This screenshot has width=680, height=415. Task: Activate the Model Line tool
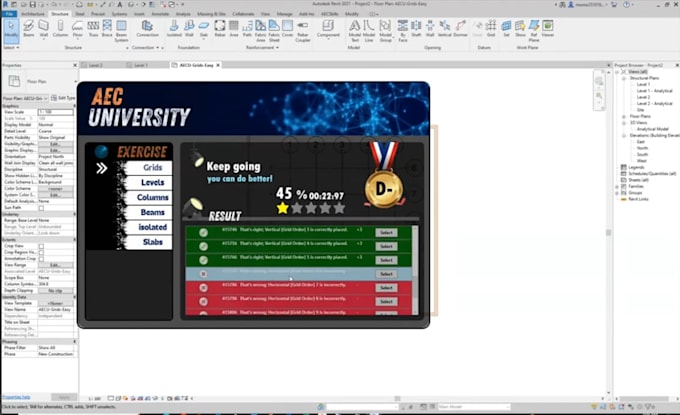tap(369, 30)
